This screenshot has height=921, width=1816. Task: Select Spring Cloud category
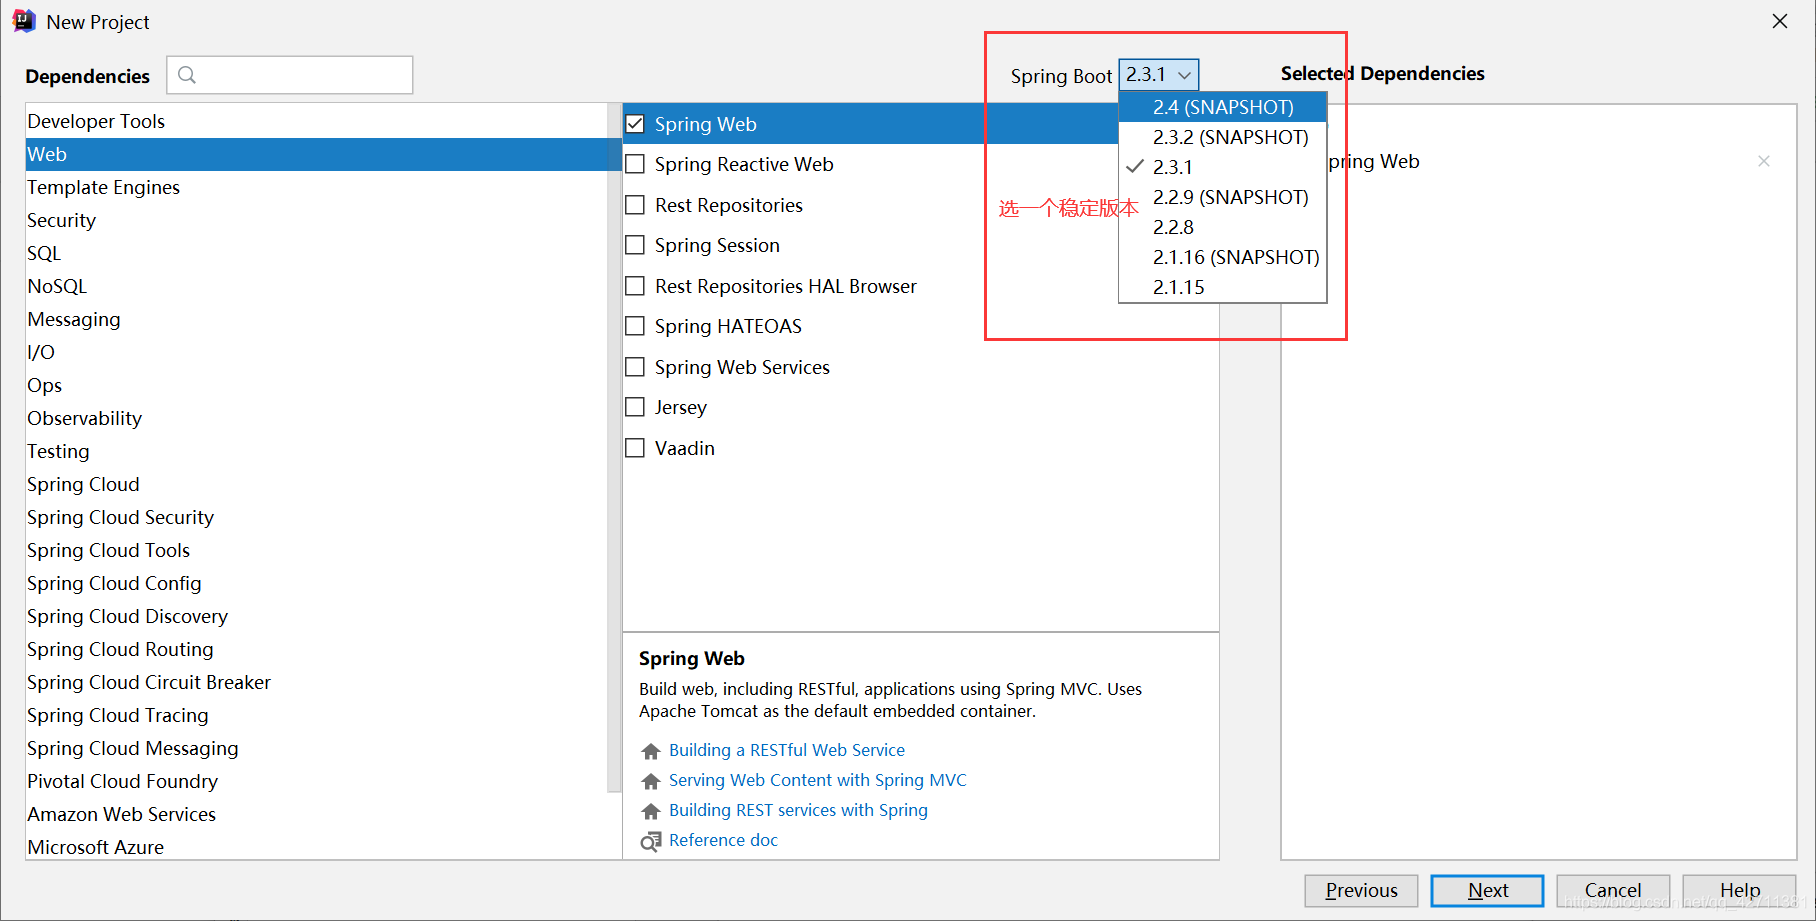pos(316,484)
